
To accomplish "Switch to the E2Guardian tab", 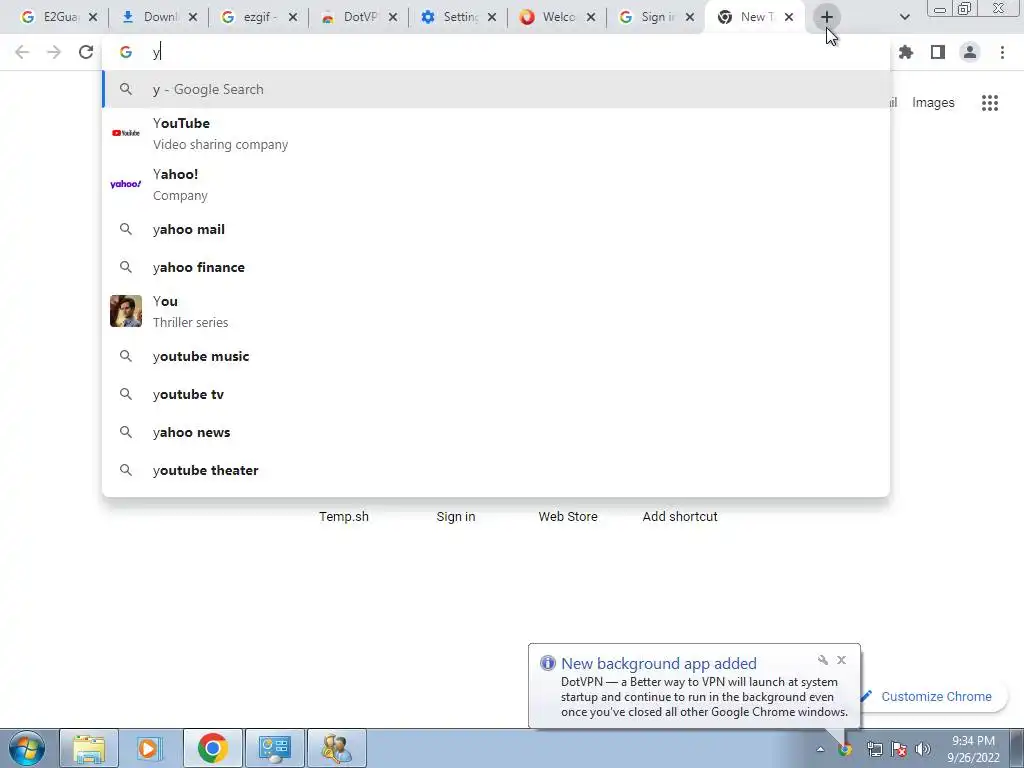I will pos(50,17).
